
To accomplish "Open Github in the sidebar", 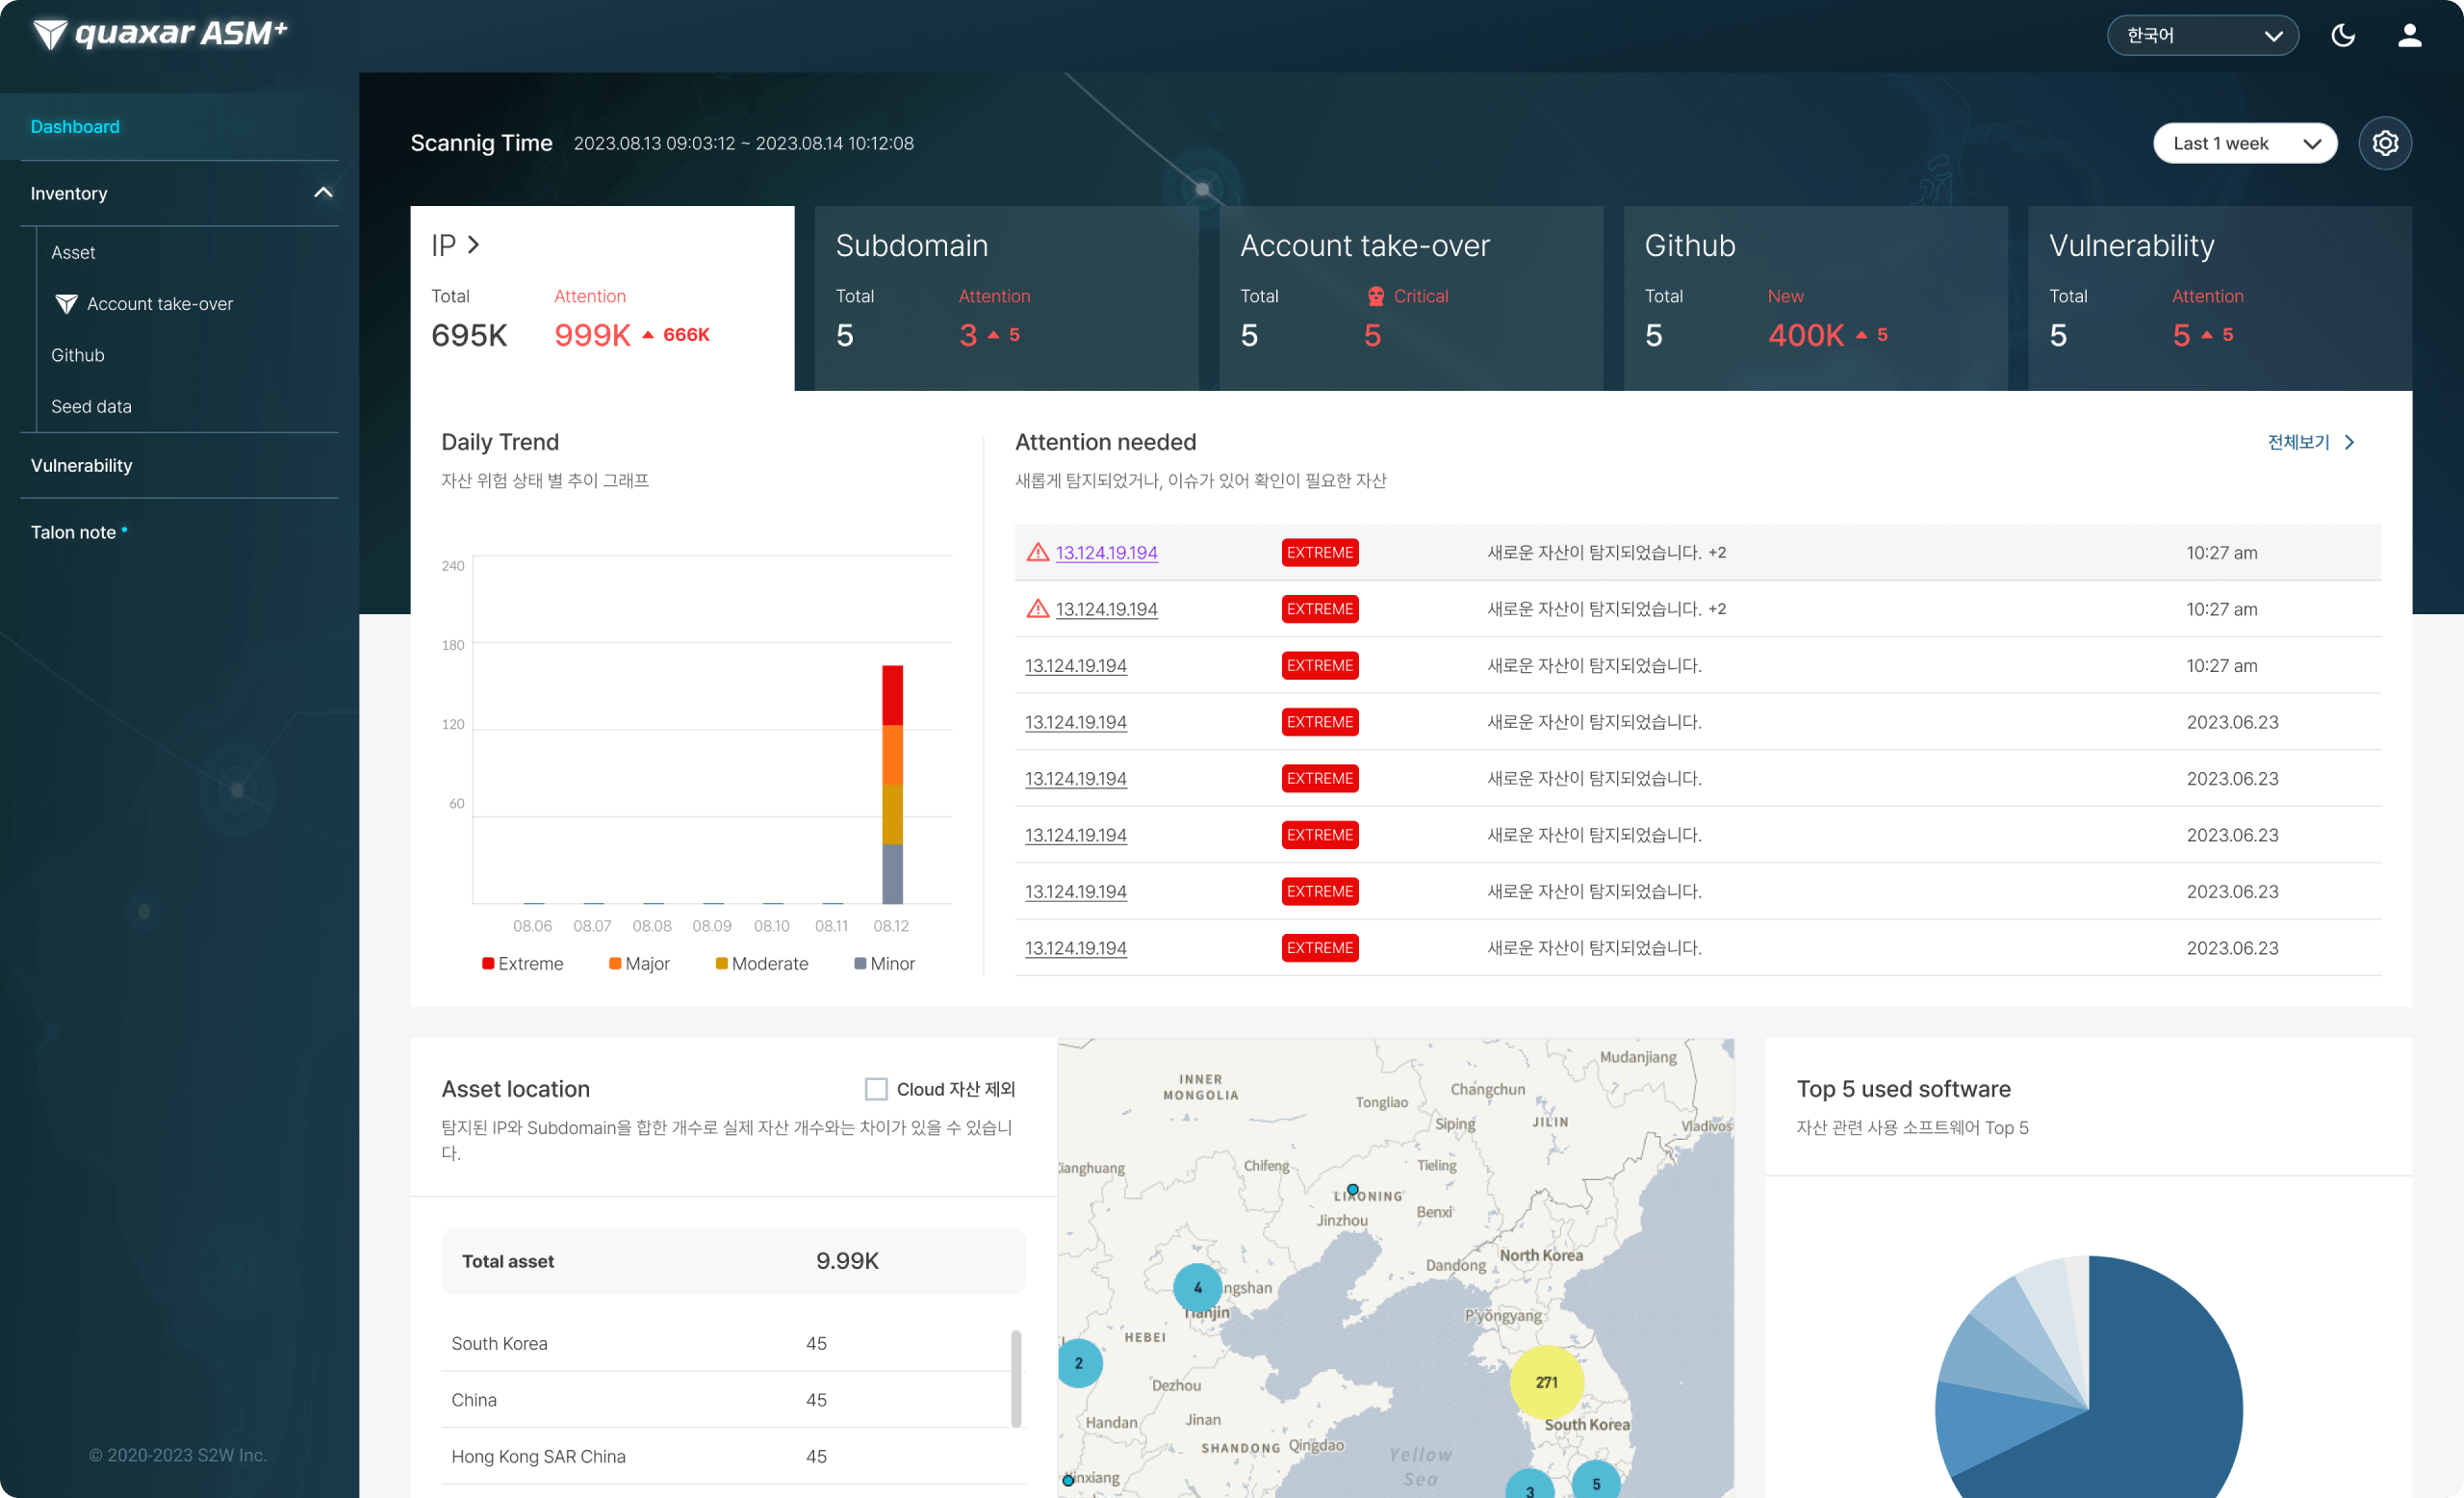I will point(77,355).
